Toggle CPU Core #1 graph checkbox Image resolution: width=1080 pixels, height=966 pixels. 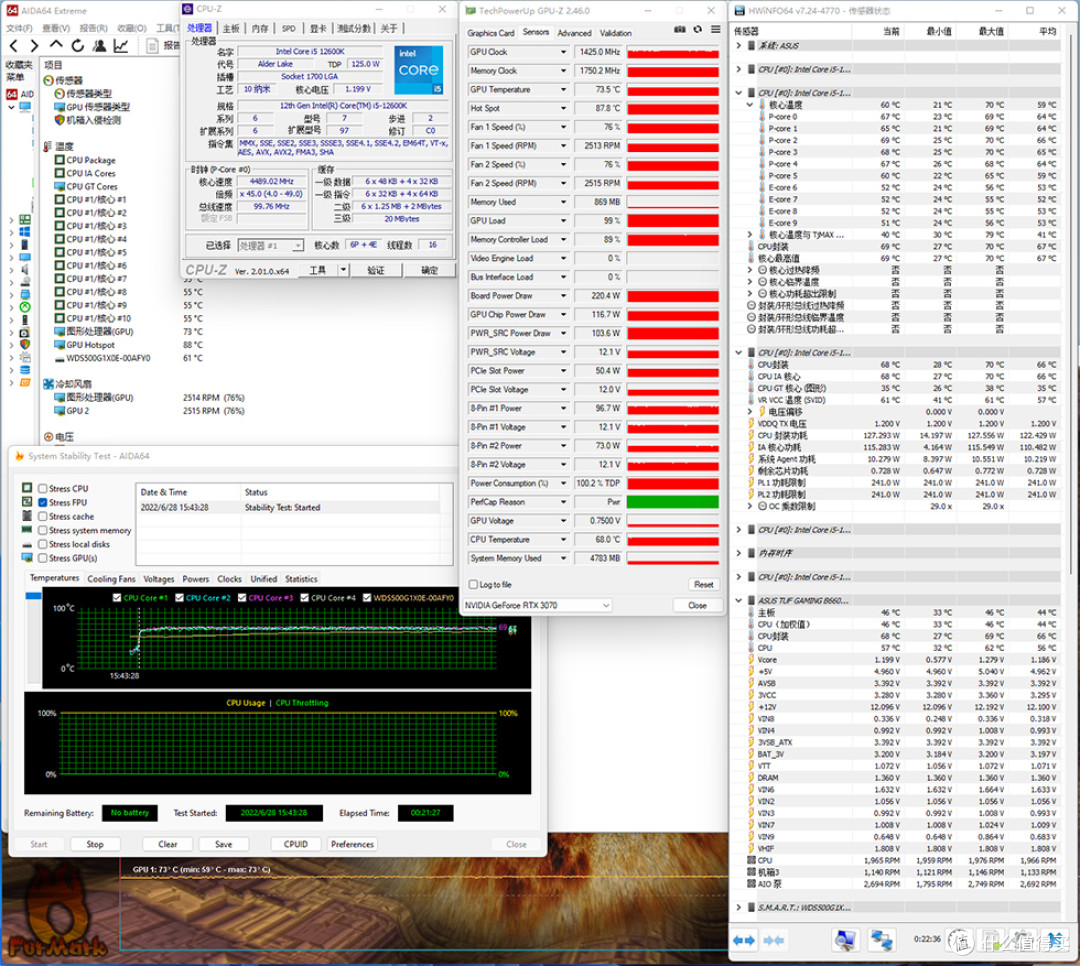click(x=117, y=597)
